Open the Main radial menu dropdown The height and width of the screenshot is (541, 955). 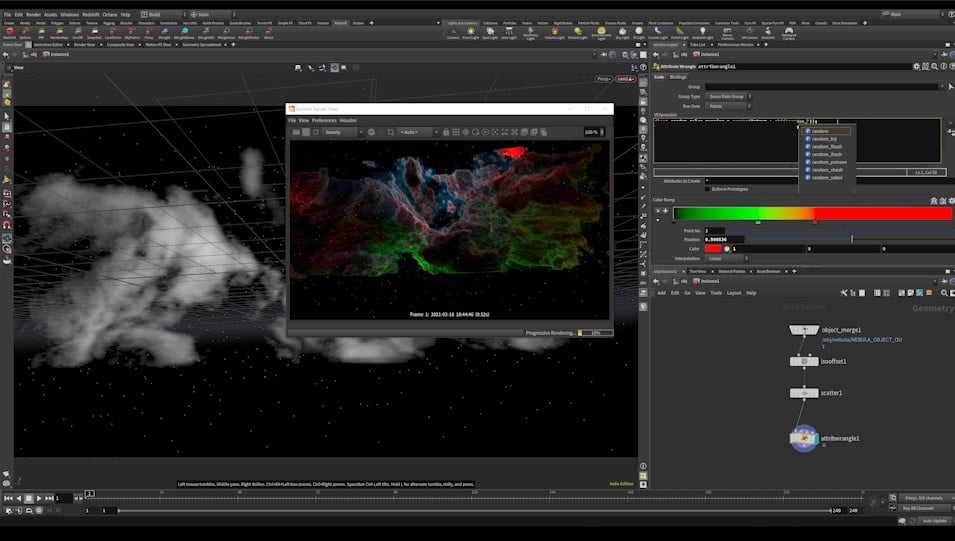coord(212,14)
